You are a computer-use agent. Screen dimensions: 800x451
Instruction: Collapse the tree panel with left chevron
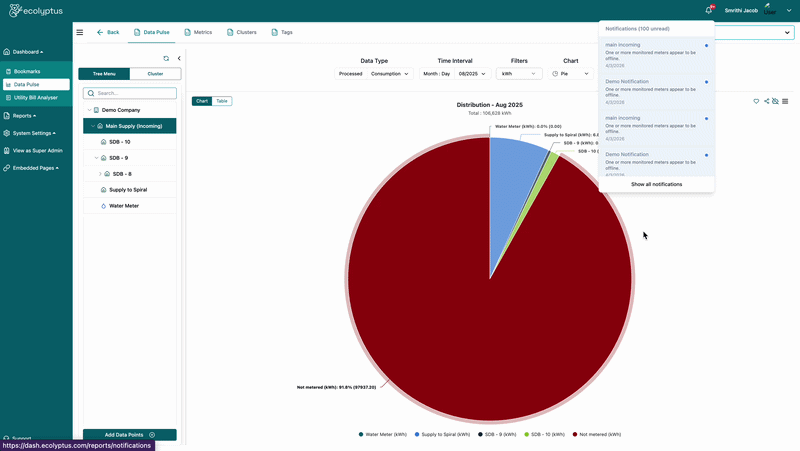pyautogui.click(x=179, y=59)
